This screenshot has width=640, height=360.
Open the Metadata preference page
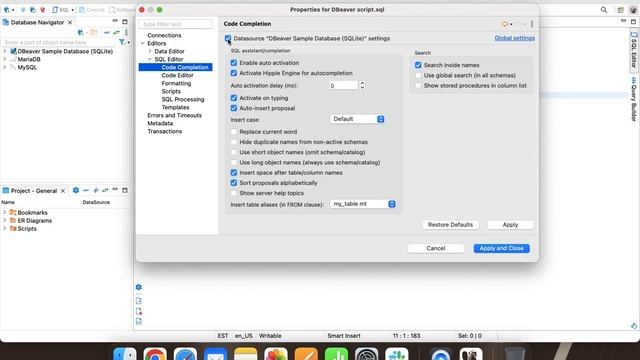160,123
